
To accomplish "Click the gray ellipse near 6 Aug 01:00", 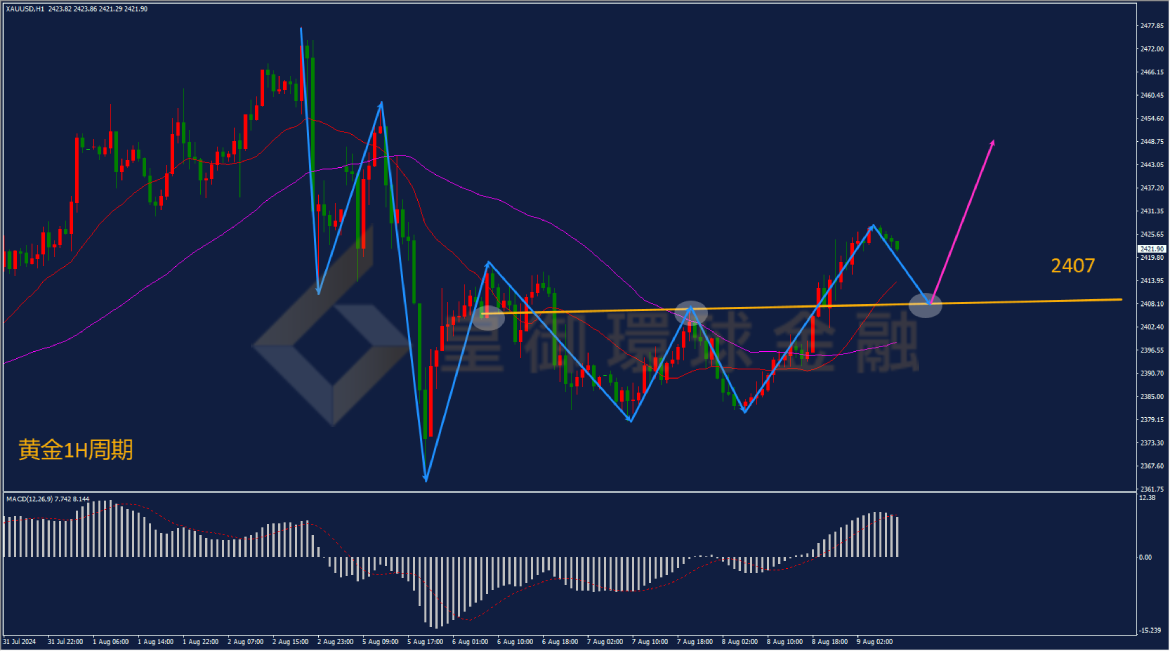I will pyautogui.click(x=489, y=319).
